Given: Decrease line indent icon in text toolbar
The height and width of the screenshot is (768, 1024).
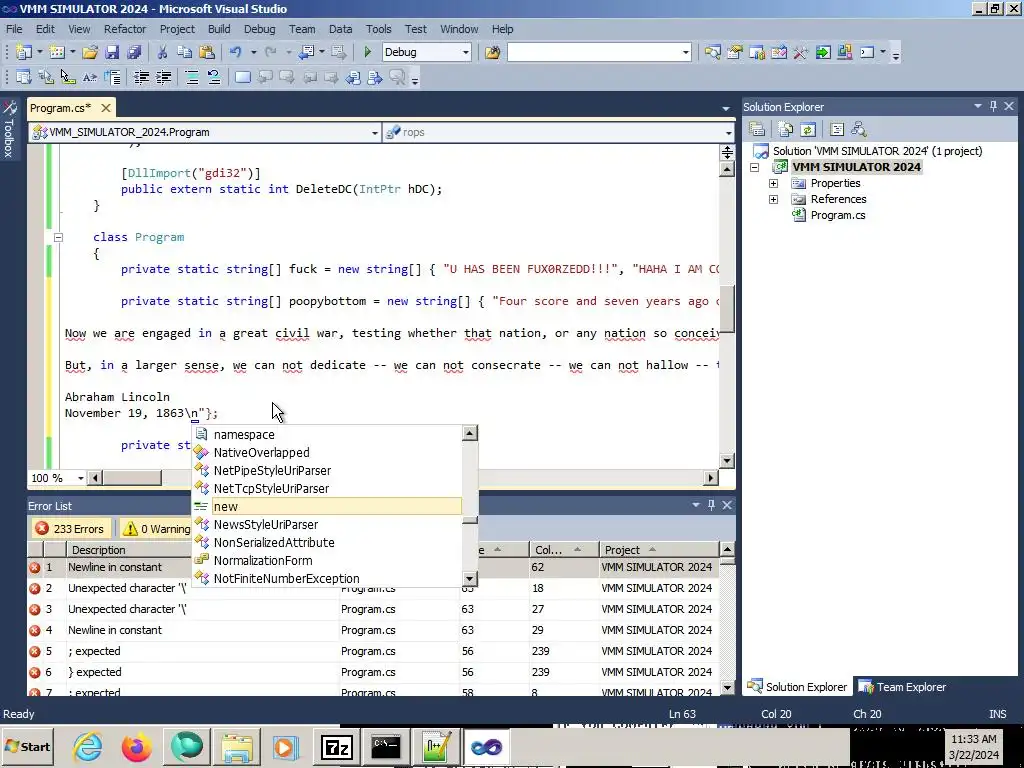Looking at the screenshot, I should coord(141,78).
